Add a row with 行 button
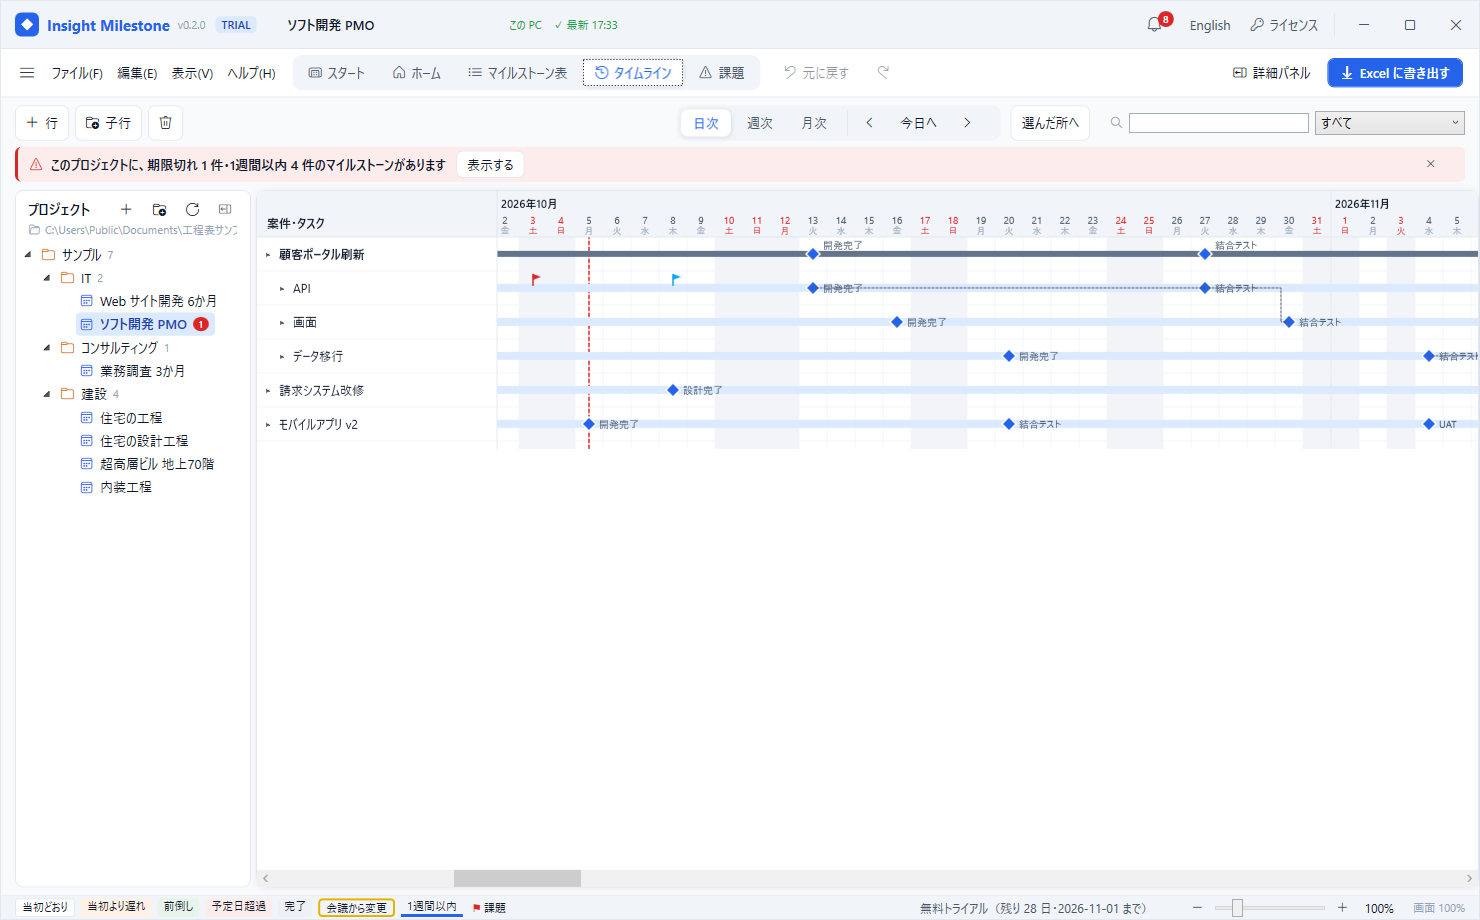 [x=42, y=123]
